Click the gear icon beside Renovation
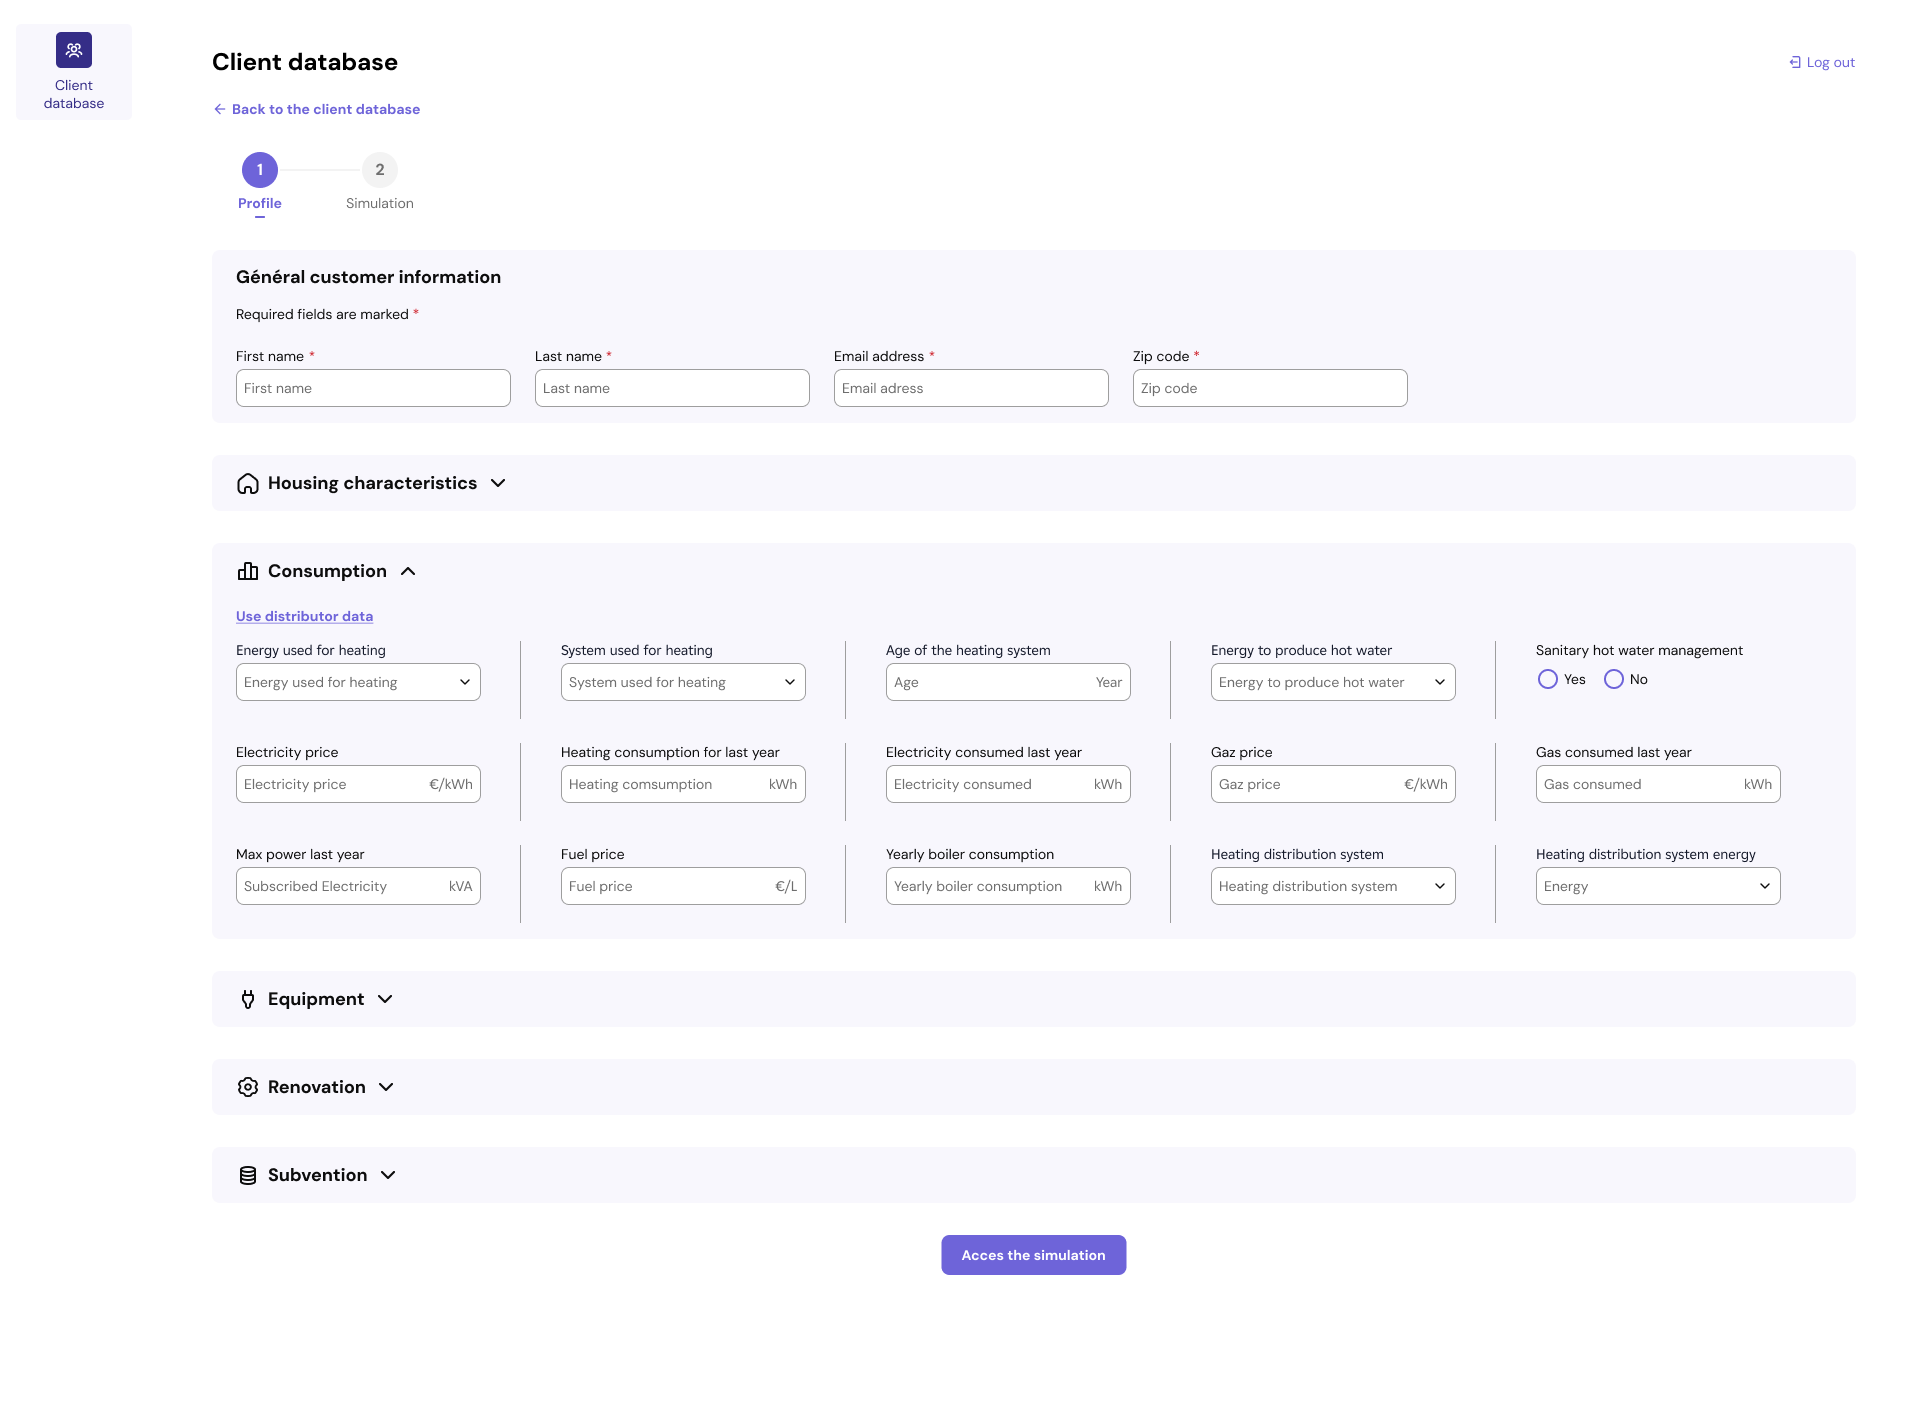 pyautogui.click(x=248, y=1087)
